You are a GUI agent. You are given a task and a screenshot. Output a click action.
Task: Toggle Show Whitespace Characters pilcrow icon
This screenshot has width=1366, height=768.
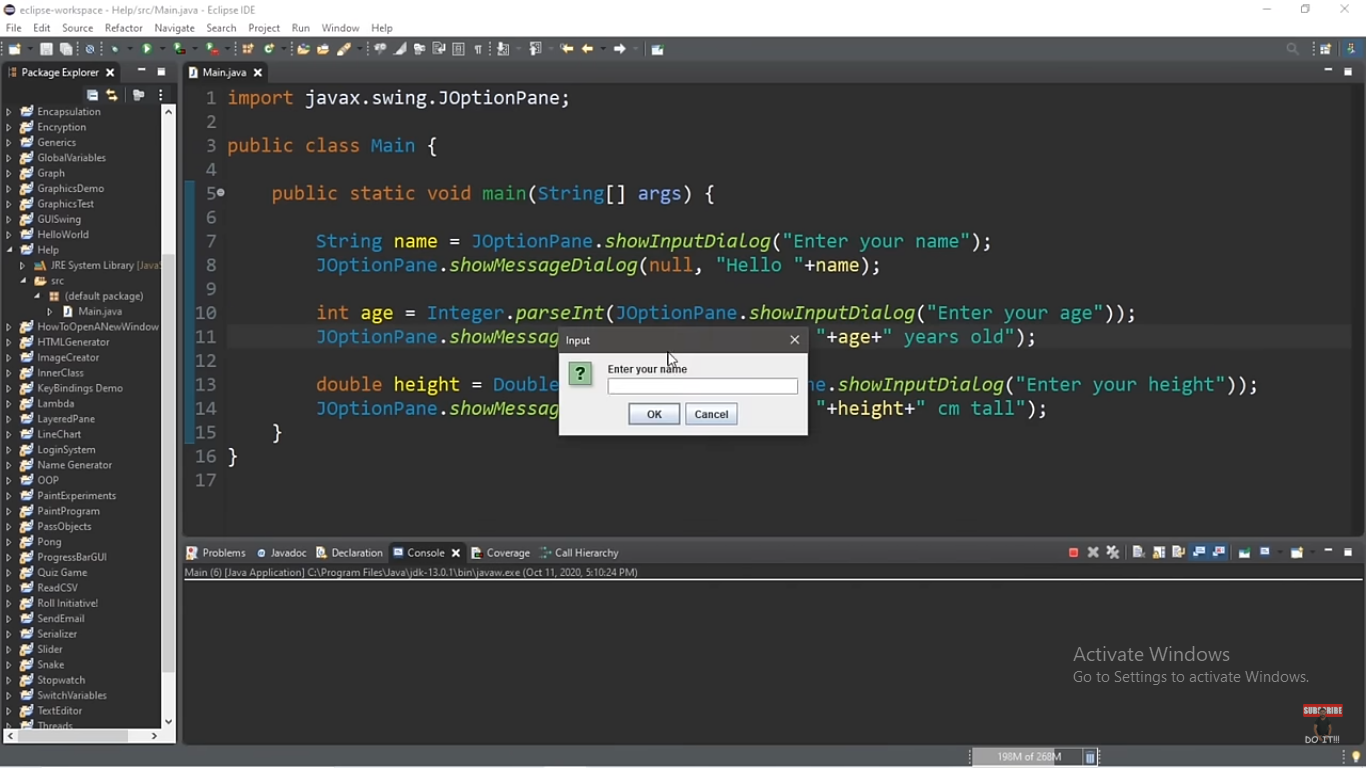pyautogui.click(x=478, y=49)
